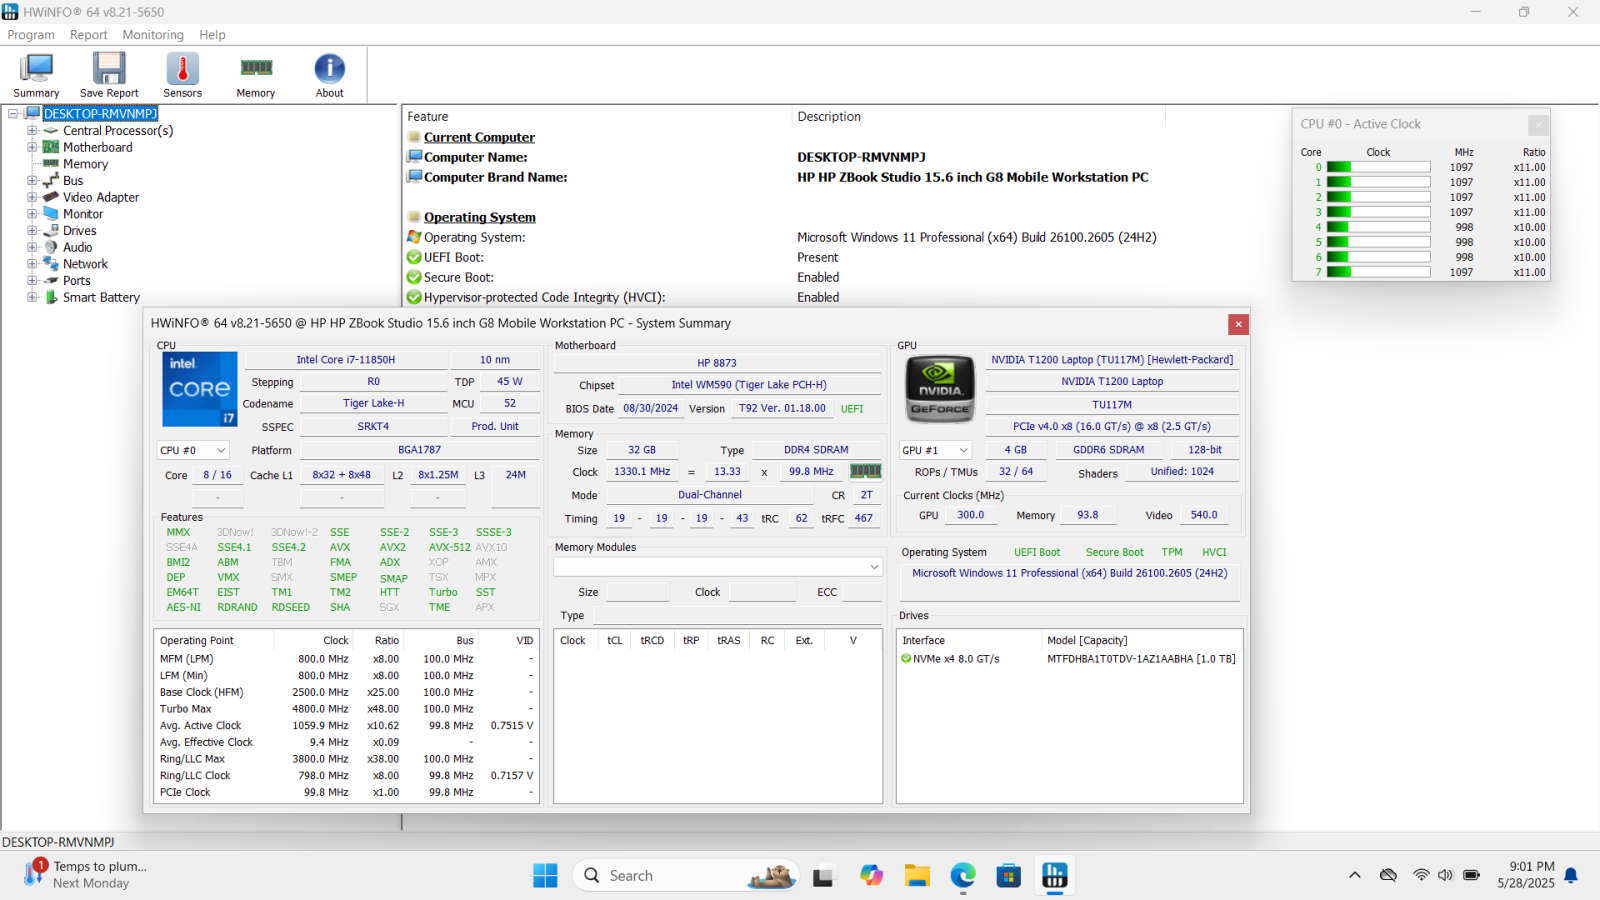Select Smart Battery in the tree
The image size is (1600, 900).
click(x=101, y=297)
